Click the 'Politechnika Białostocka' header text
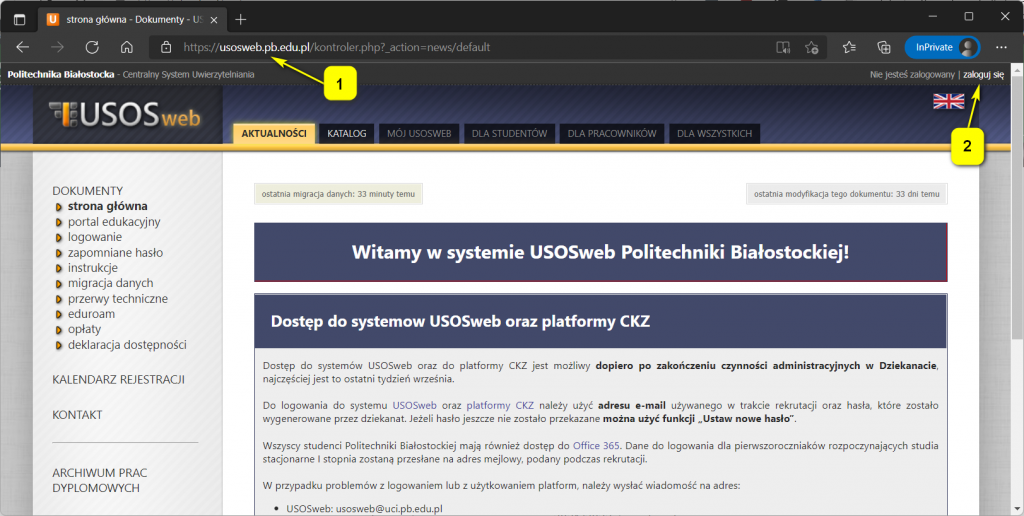 click(61, 74)
